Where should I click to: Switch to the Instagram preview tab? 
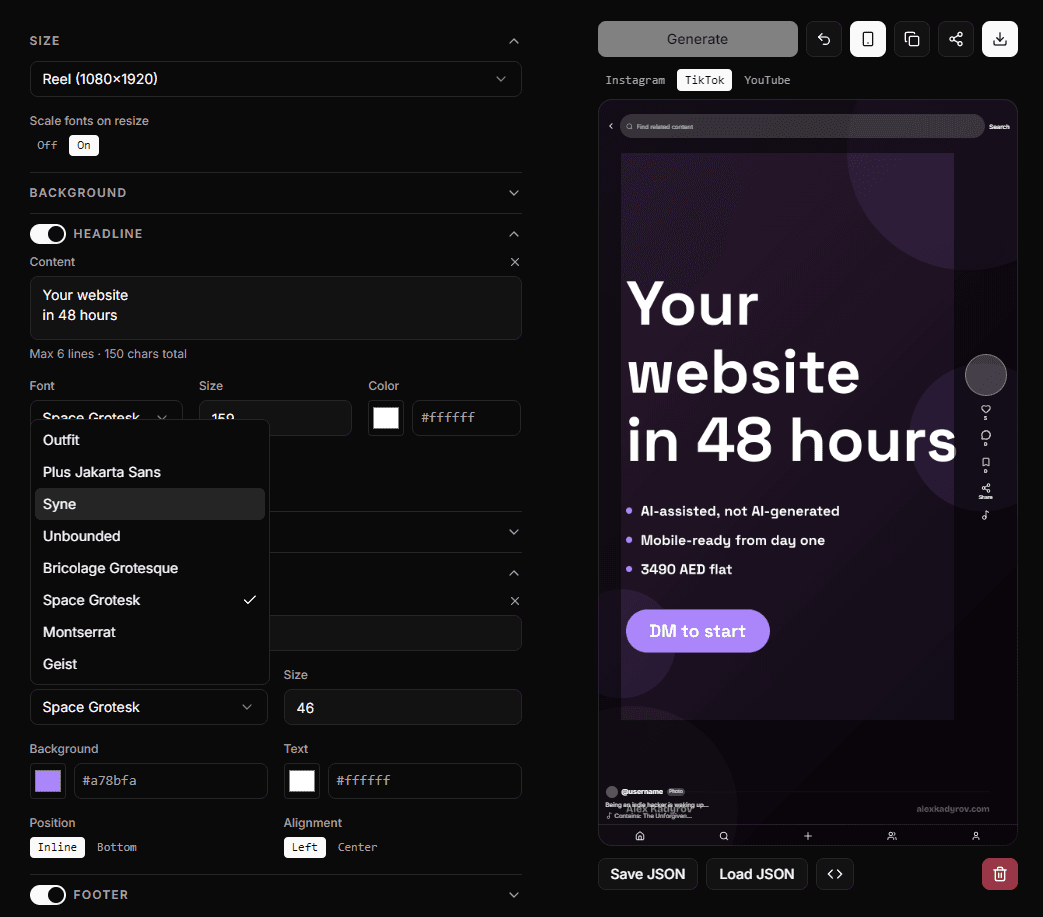coord(635,80)
